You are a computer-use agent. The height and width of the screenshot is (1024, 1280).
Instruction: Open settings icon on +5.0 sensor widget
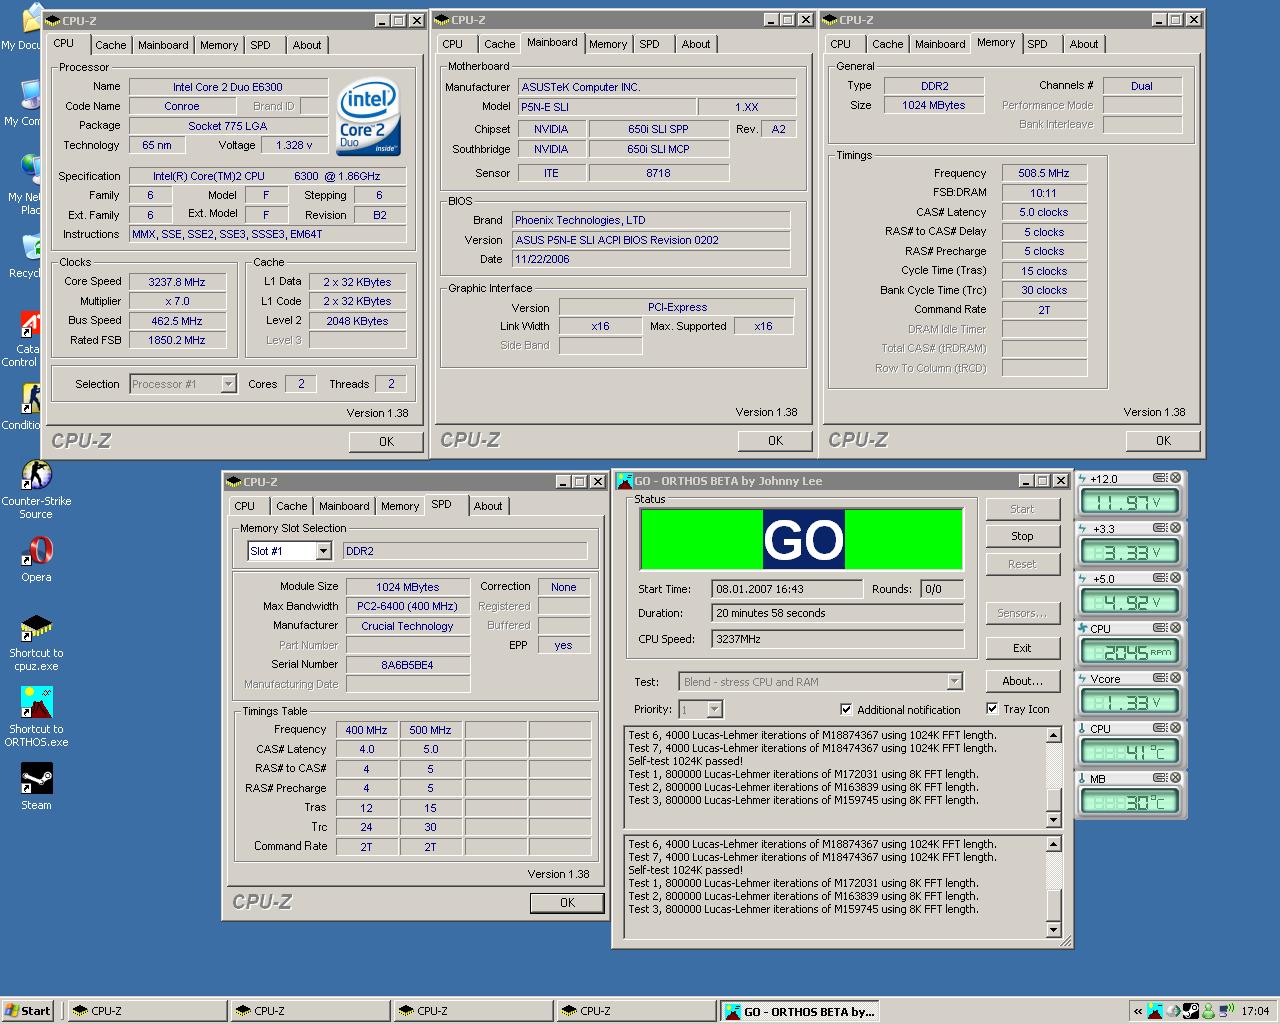[1160, 578]
